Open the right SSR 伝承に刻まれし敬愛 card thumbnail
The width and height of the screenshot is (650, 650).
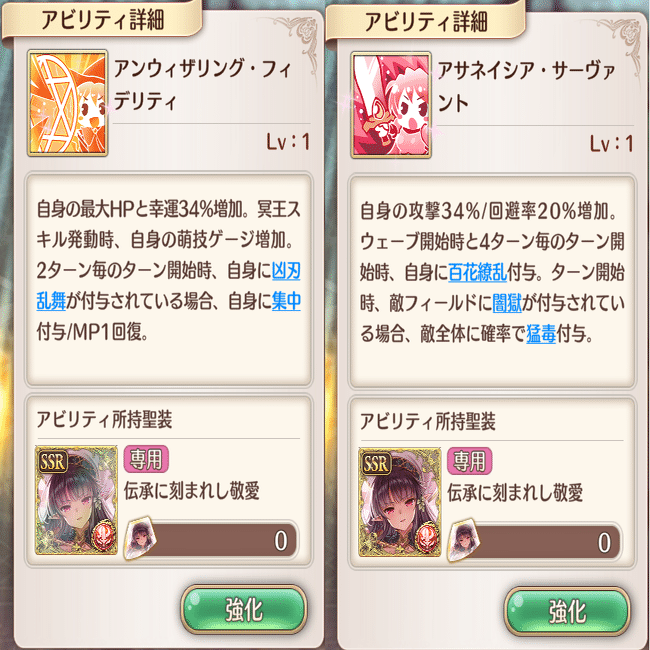pos(400,502)
